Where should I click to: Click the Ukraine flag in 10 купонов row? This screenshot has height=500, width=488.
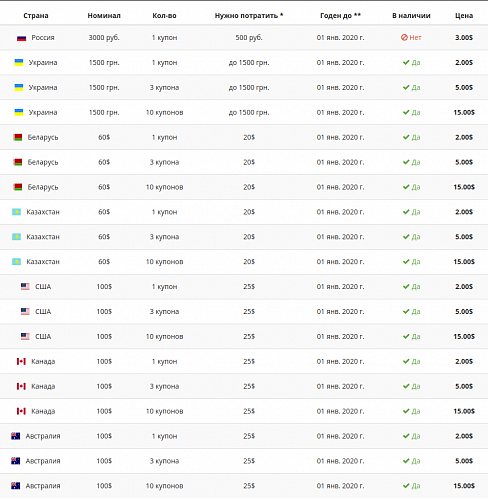19,112
